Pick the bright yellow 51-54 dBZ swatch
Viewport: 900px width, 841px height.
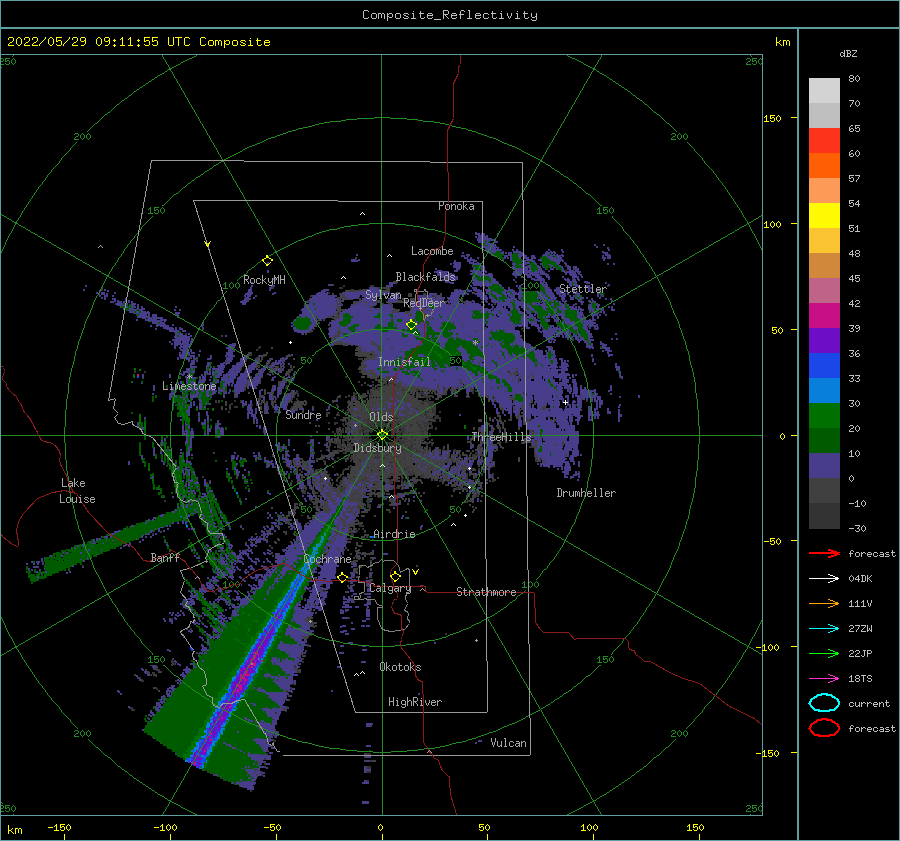[x=824, y=215]
